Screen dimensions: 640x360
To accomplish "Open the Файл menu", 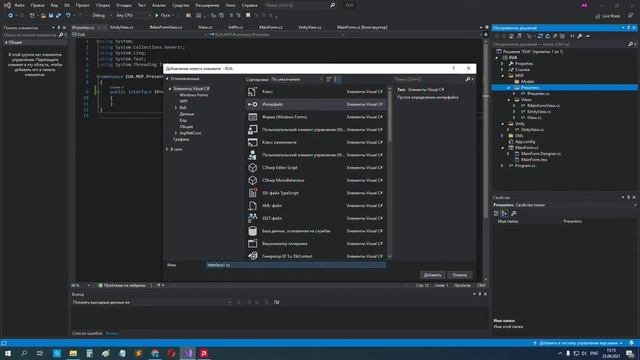I will pos(19,5).
